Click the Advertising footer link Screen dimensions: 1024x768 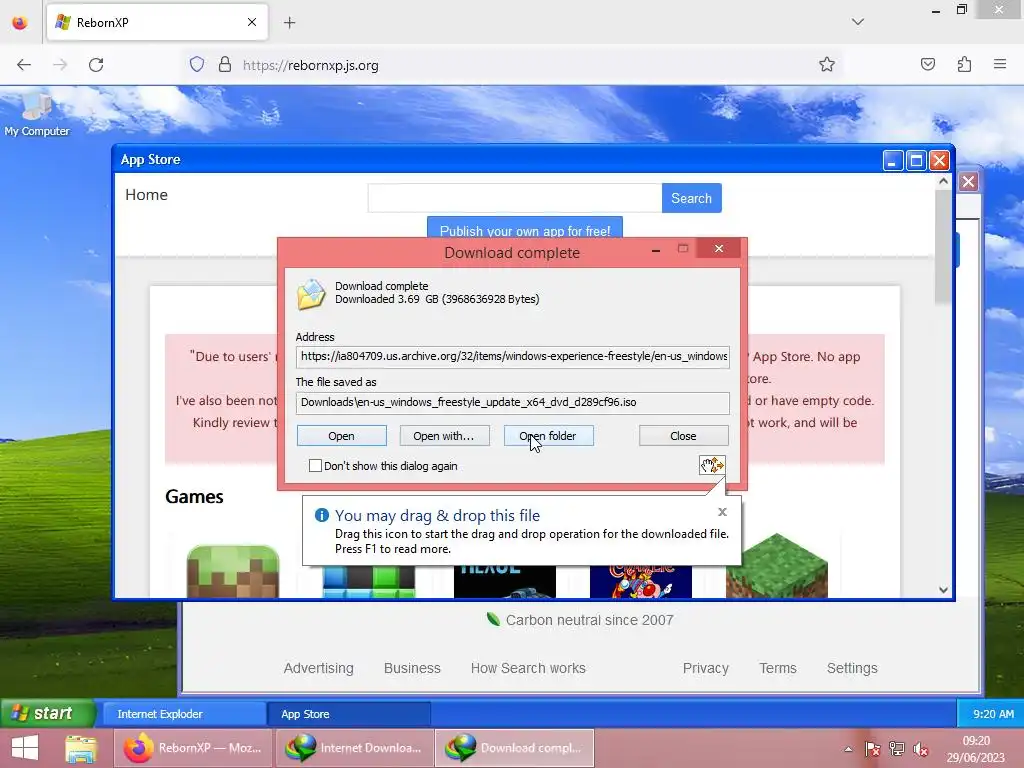319,668
